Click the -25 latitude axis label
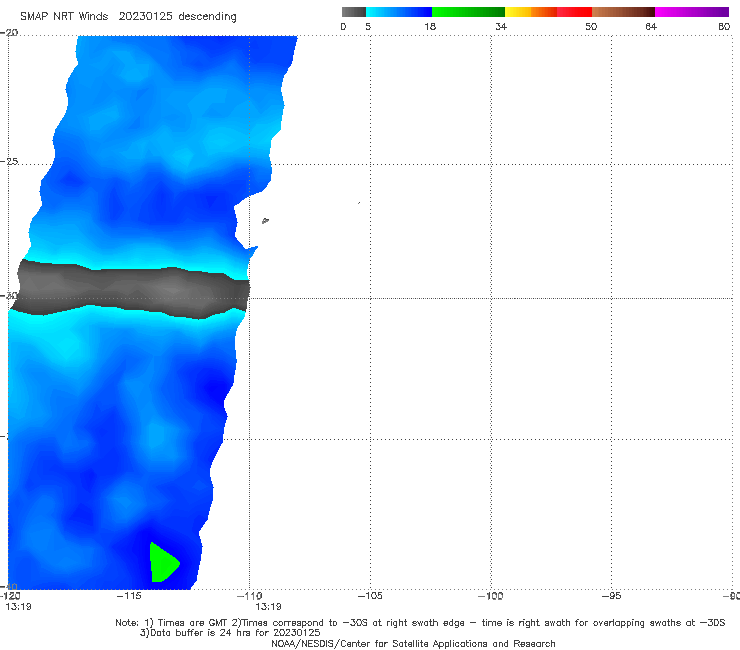 point(9,161)
